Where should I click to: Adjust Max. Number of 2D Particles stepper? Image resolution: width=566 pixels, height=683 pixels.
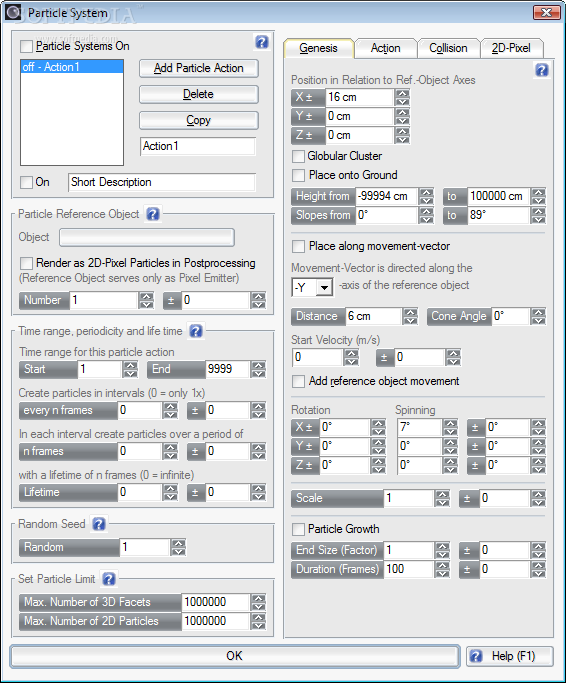tap(258, 622)
